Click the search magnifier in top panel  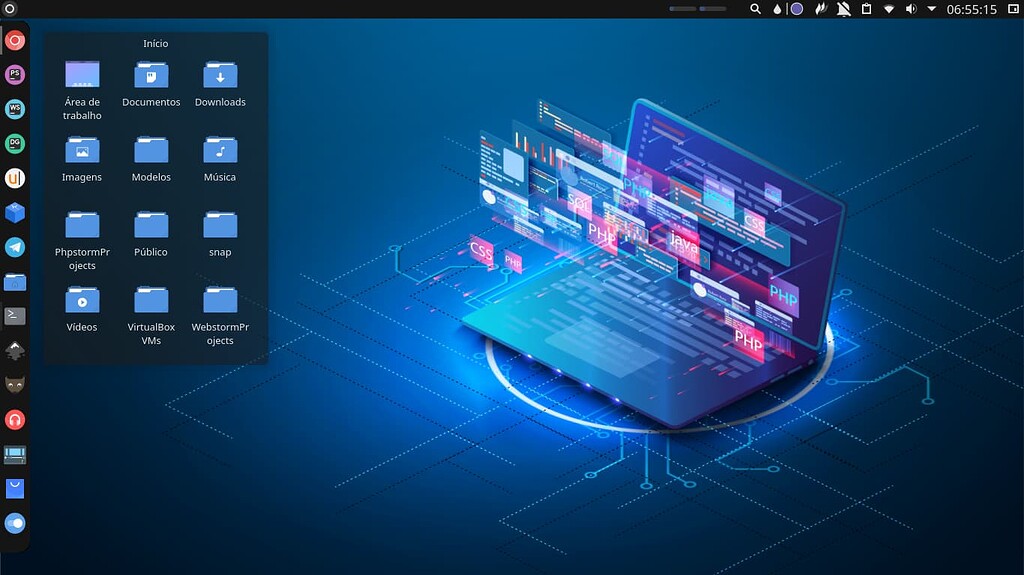coord(756,9)
